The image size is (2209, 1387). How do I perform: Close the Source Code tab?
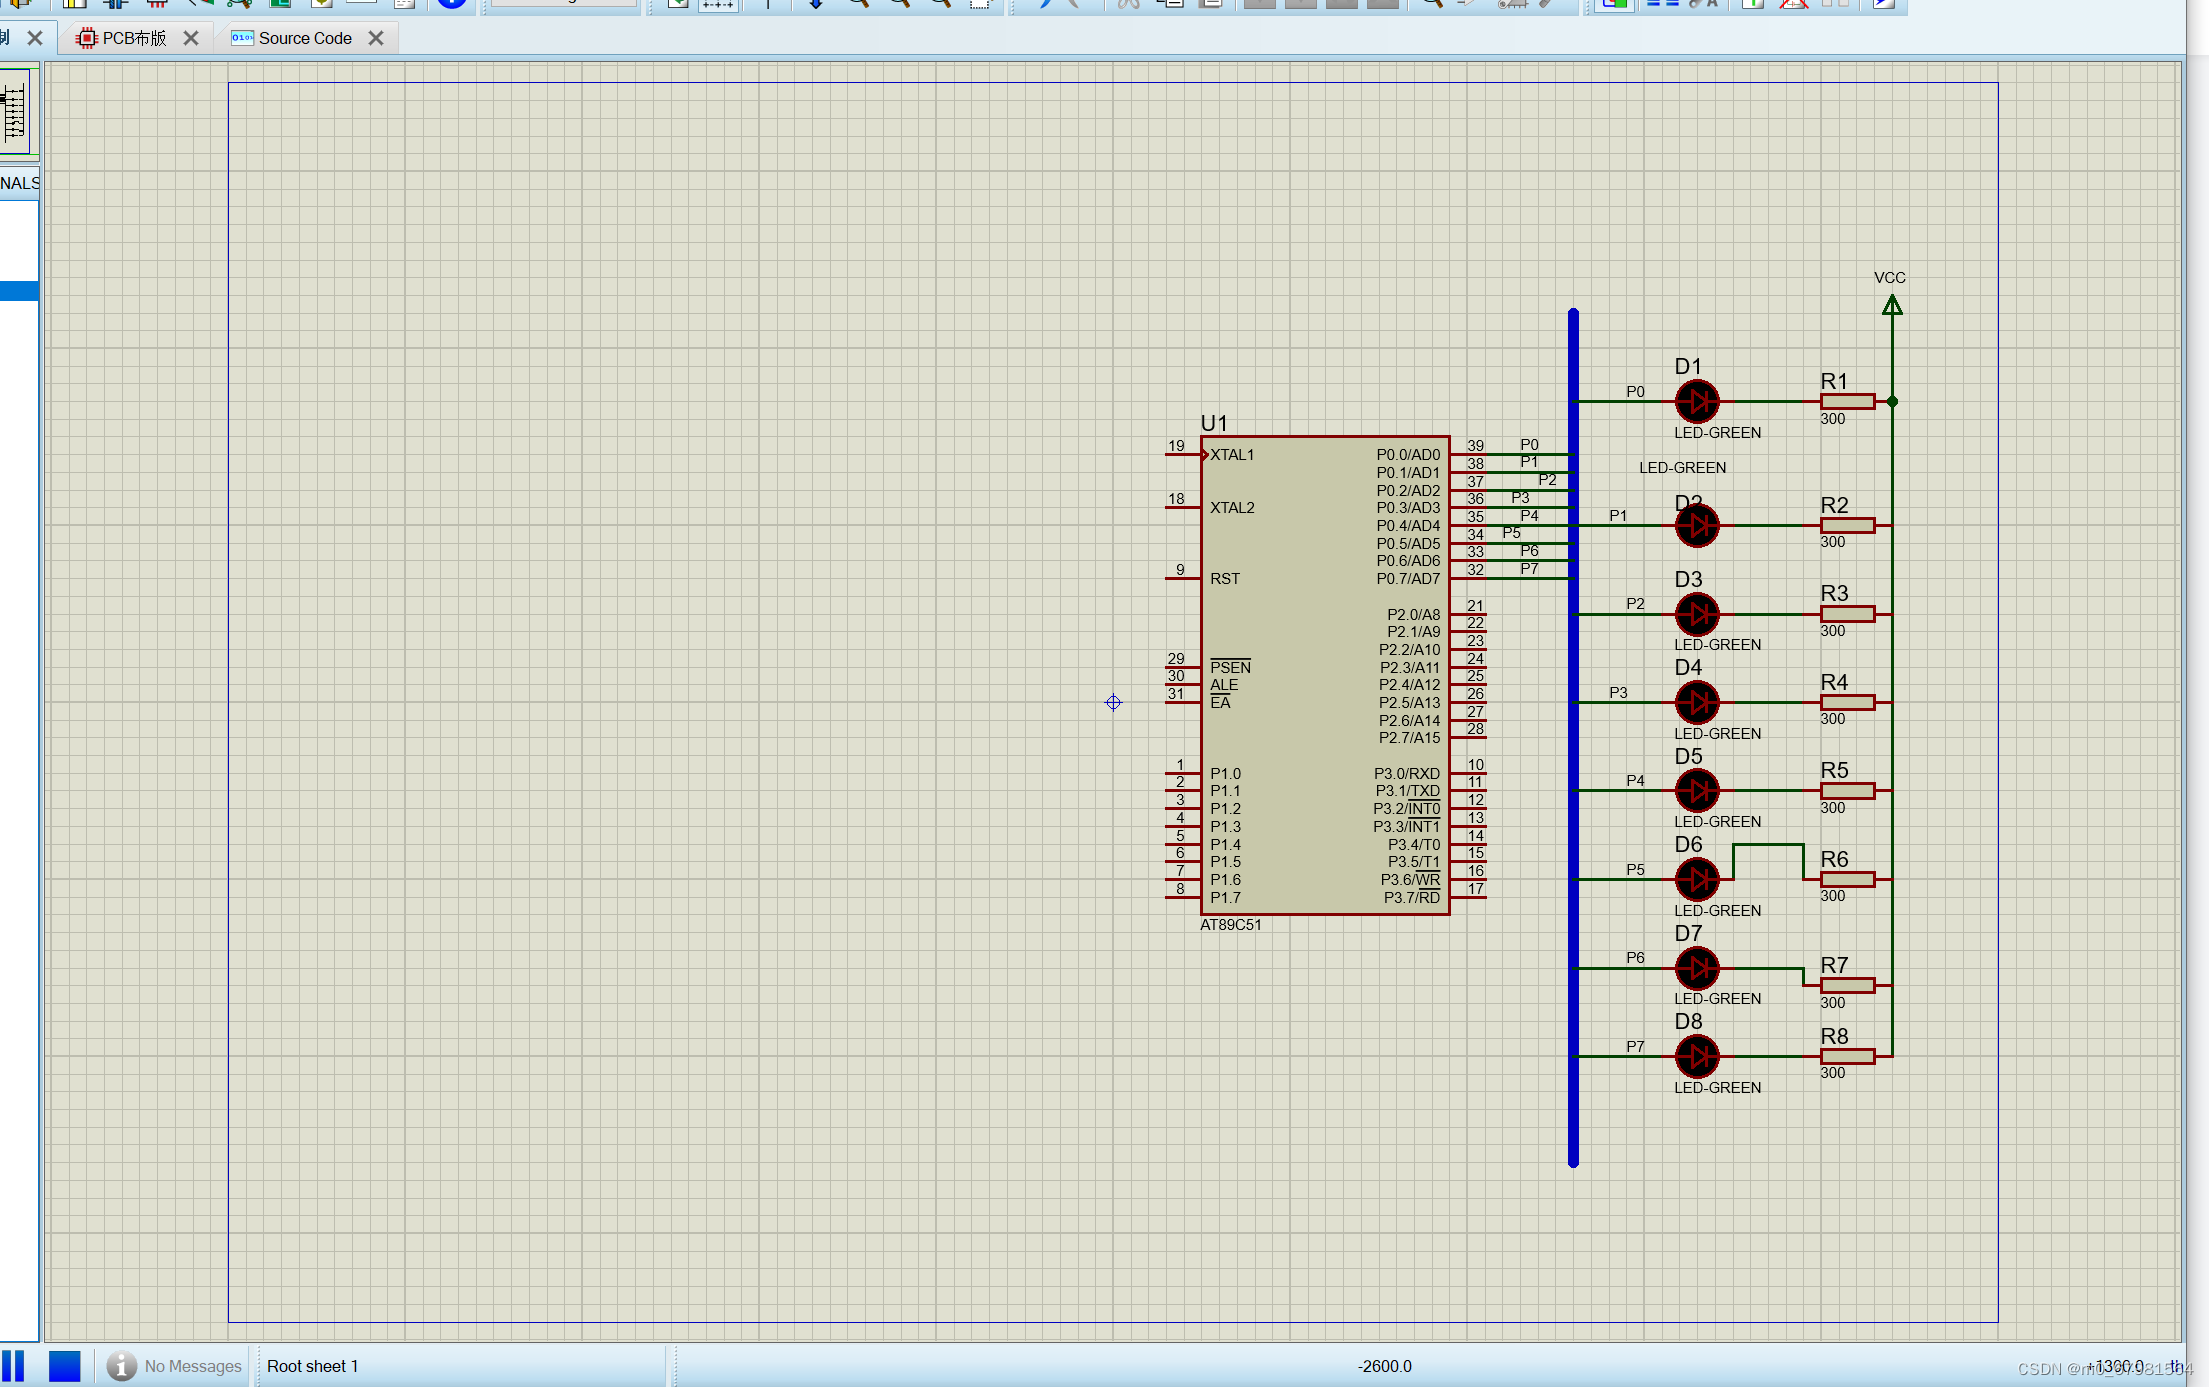point(376,38)
